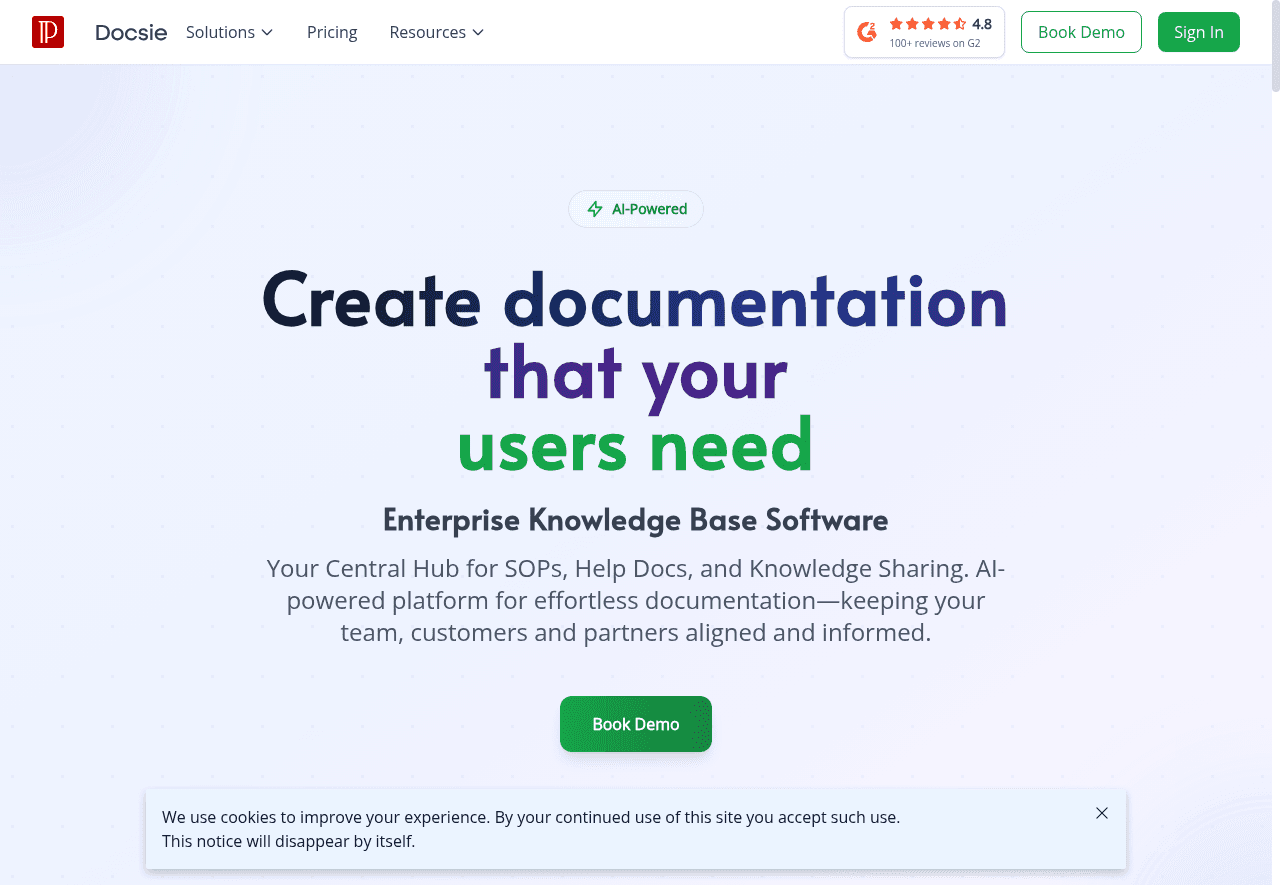Click the green Sign In button
Screen dimensions: 1280x885
pos(1198,32)
